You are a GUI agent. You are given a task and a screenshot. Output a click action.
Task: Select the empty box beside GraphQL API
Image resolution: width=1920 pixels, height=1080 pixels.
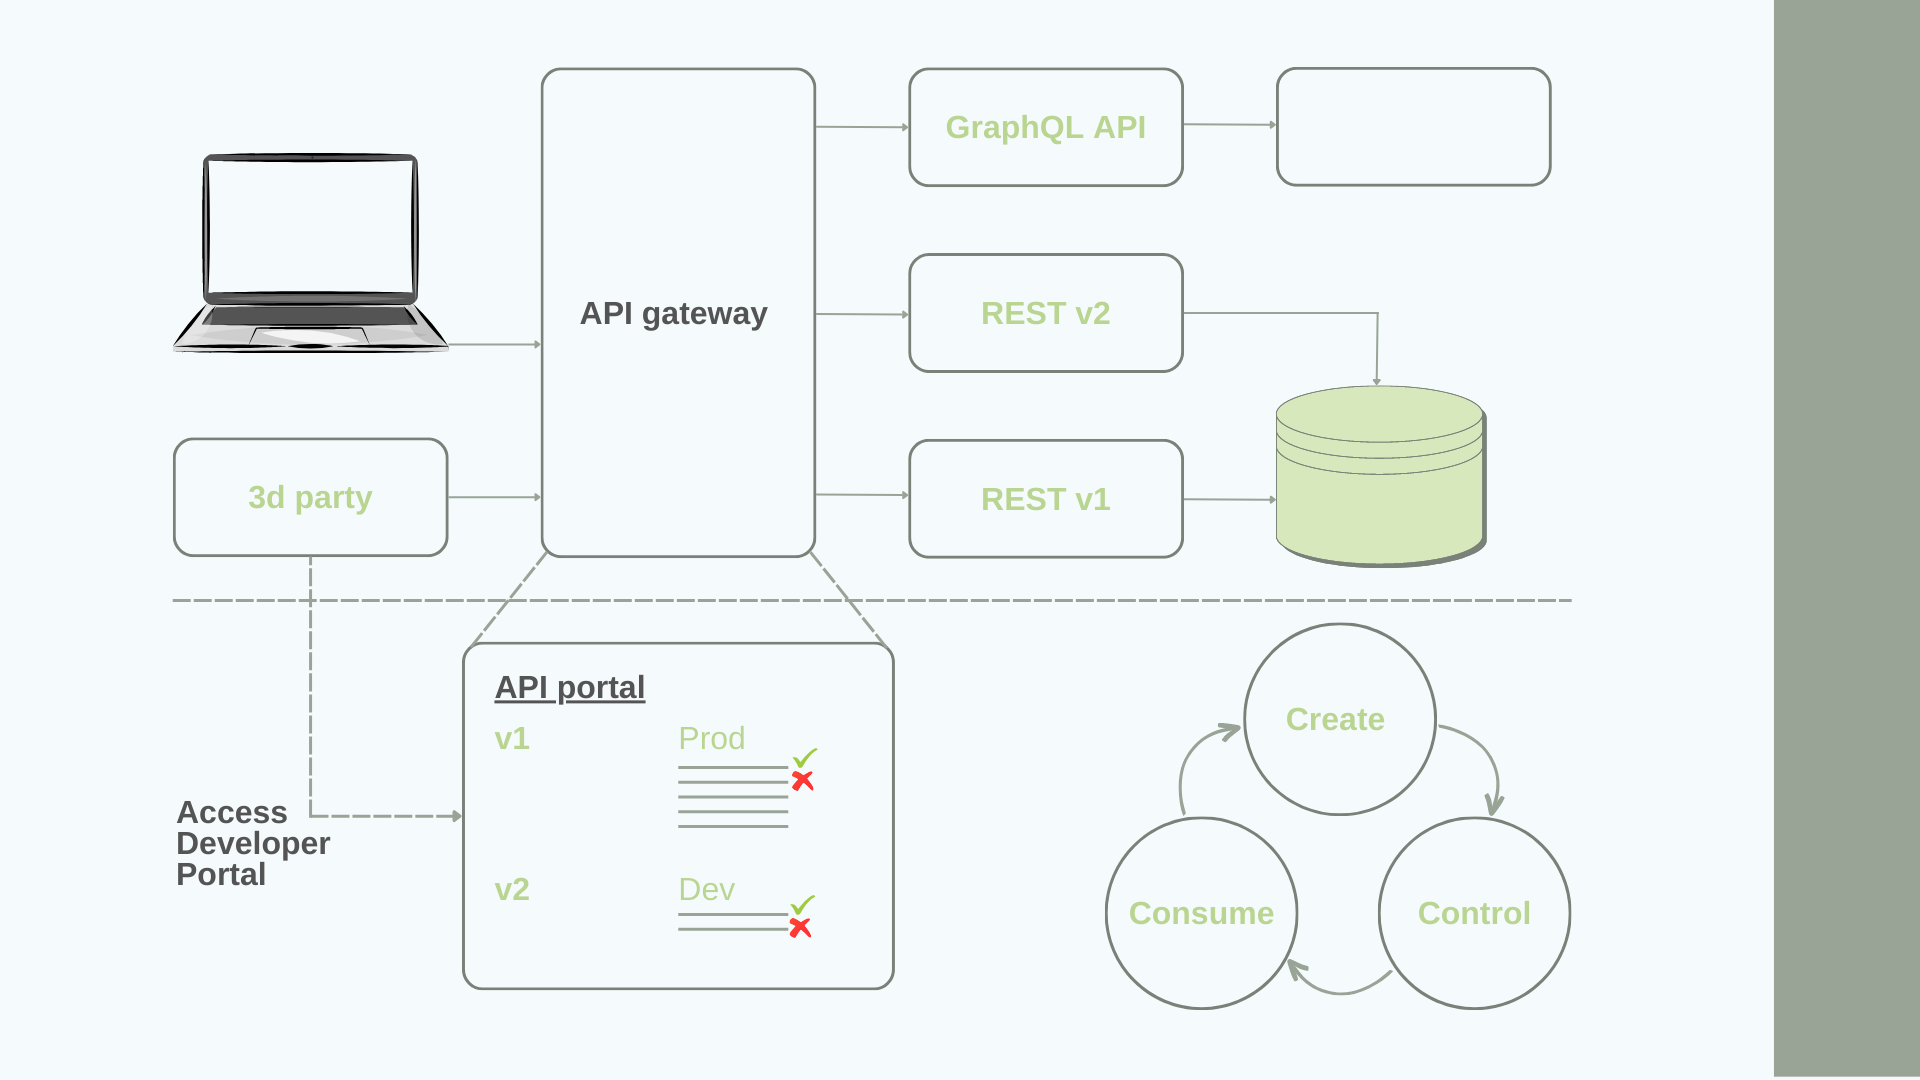pyautogui.click(x=1413, y=126)
